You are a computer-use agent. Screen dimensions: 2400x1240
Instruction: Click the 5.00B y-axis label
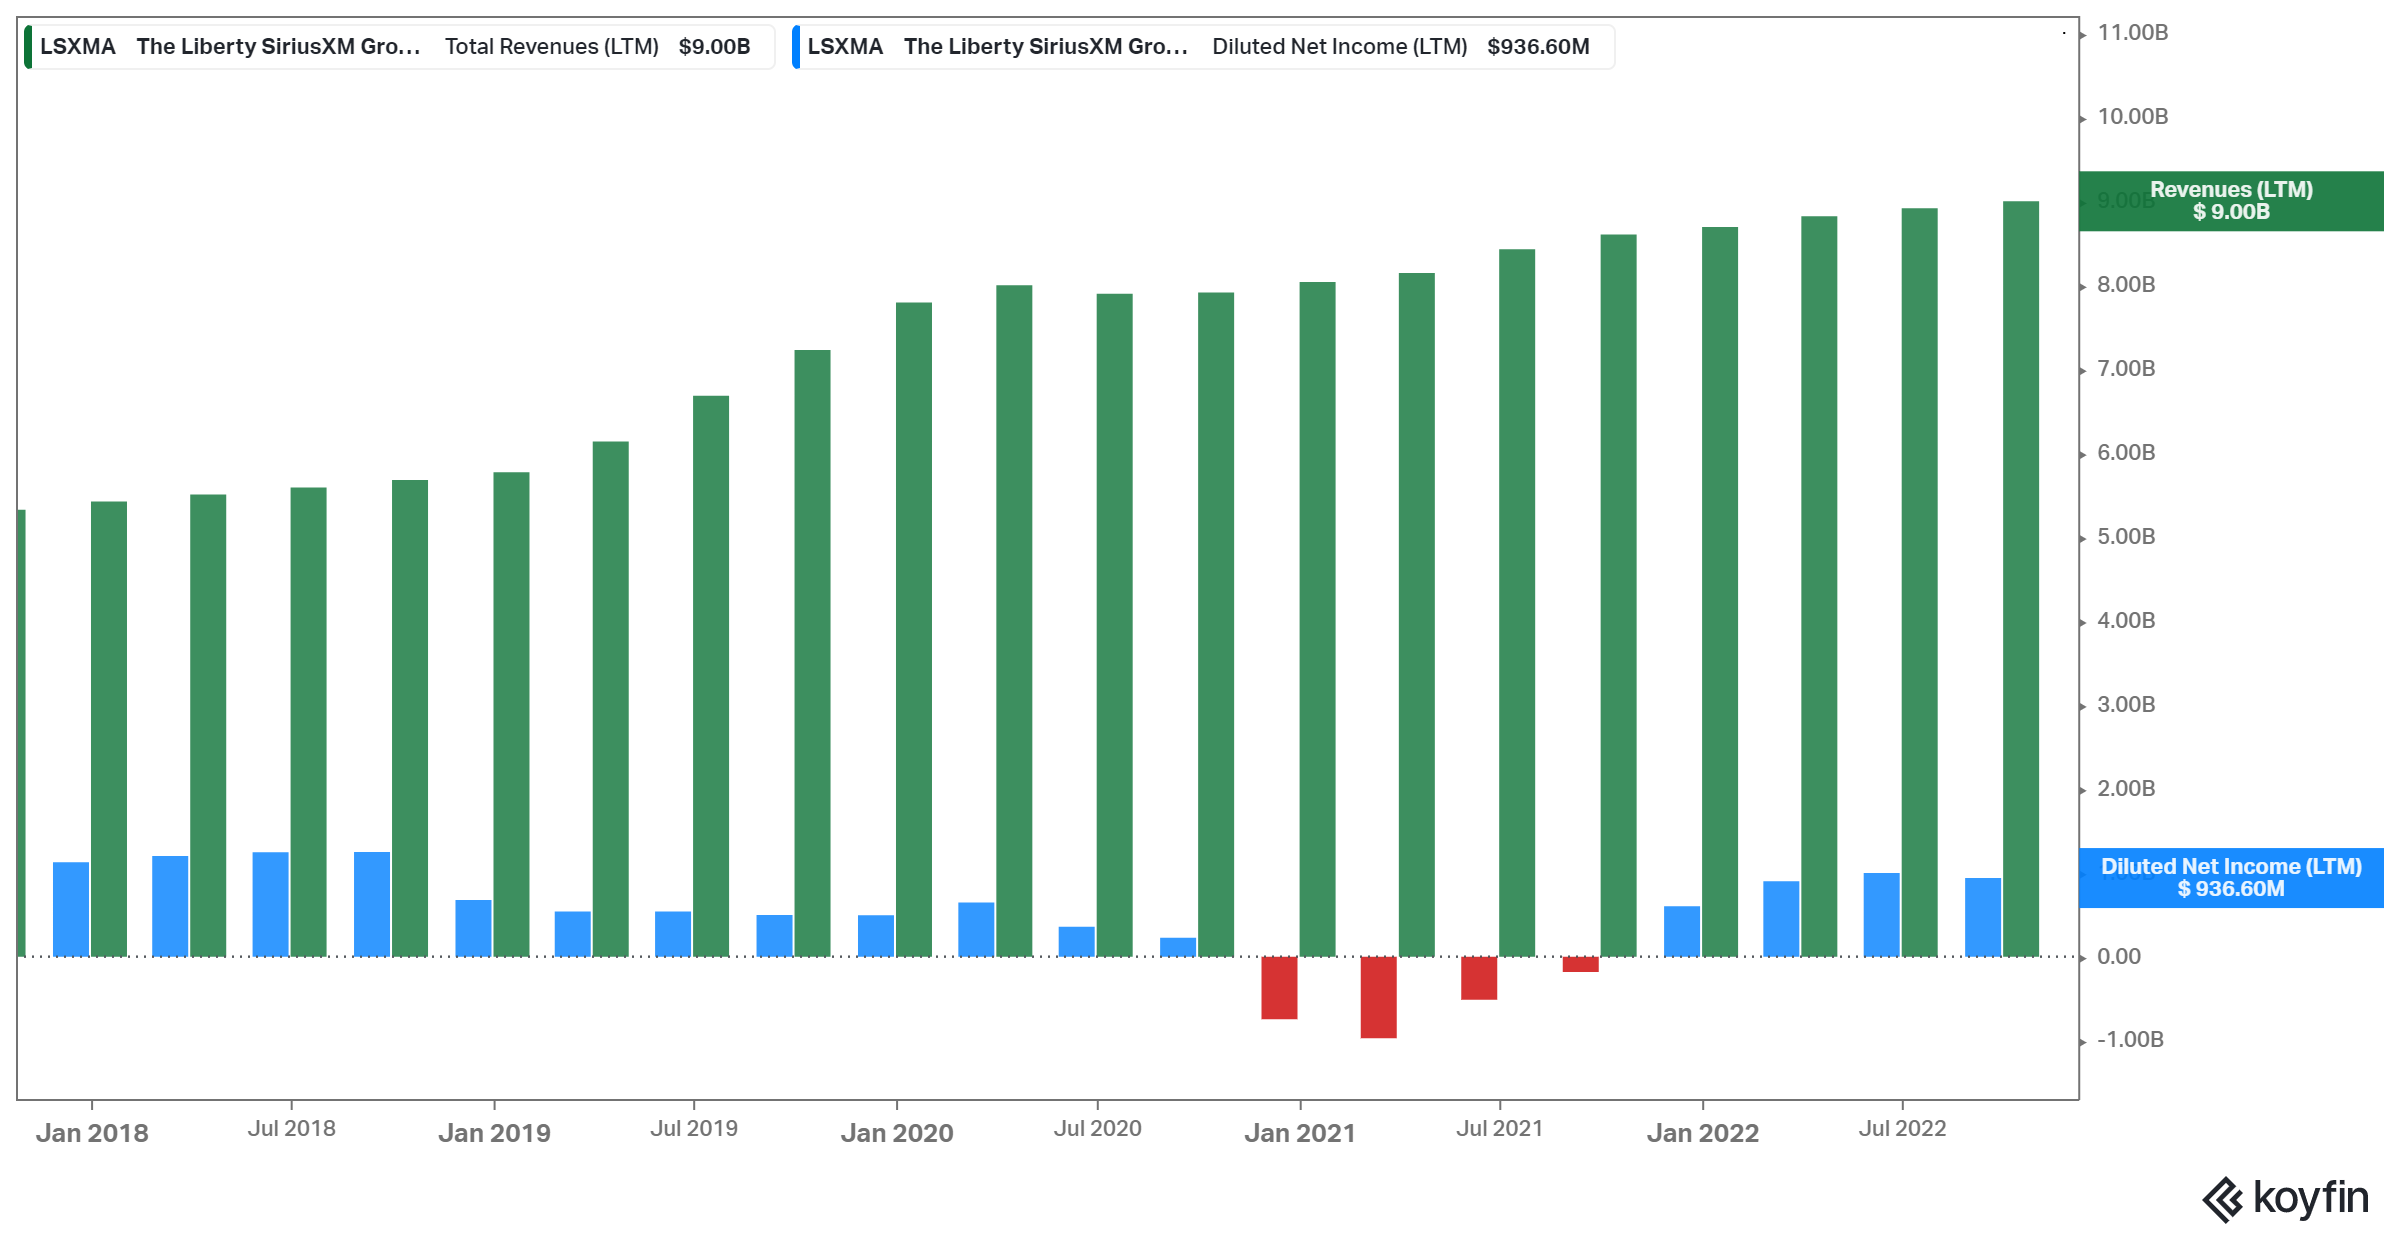pyautogui.click(x=2126, y=537)
